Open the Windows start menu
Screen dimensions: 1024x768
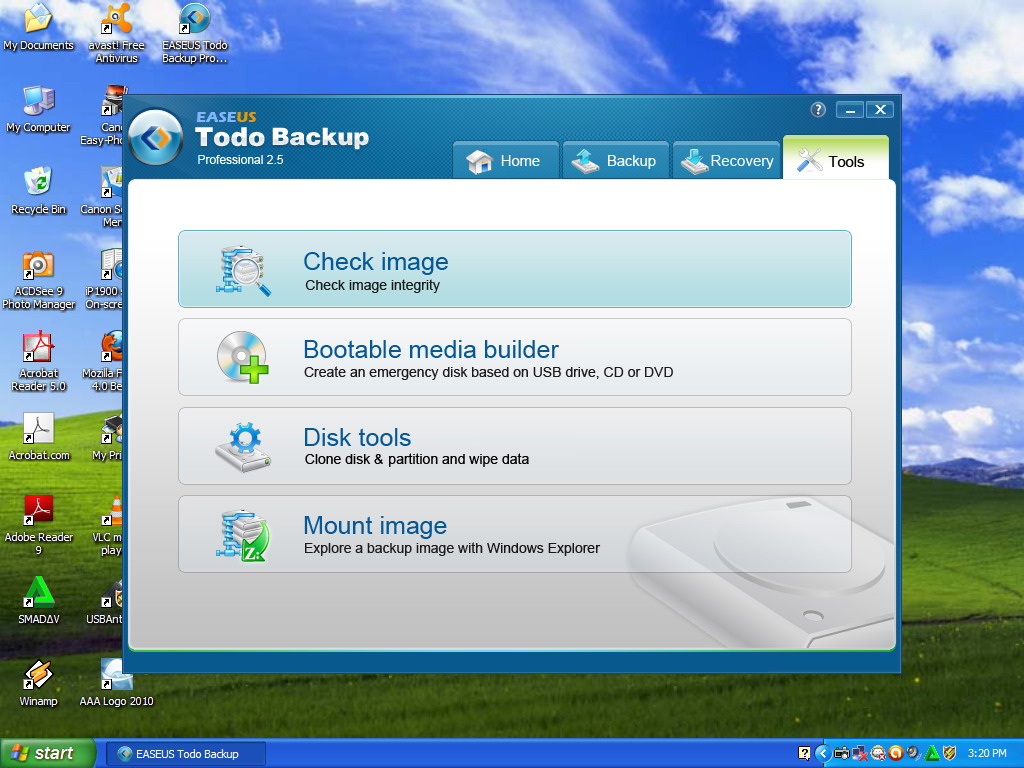pyautogui.click(x=47, y=753)
